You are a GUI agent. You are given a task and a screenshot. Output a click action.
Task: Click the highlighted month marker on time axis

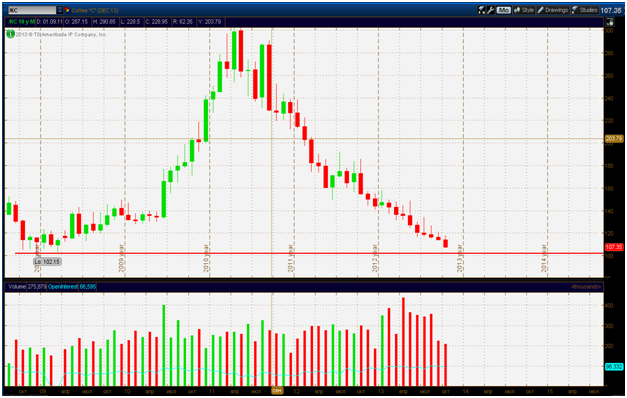click(x=277, y=391)
